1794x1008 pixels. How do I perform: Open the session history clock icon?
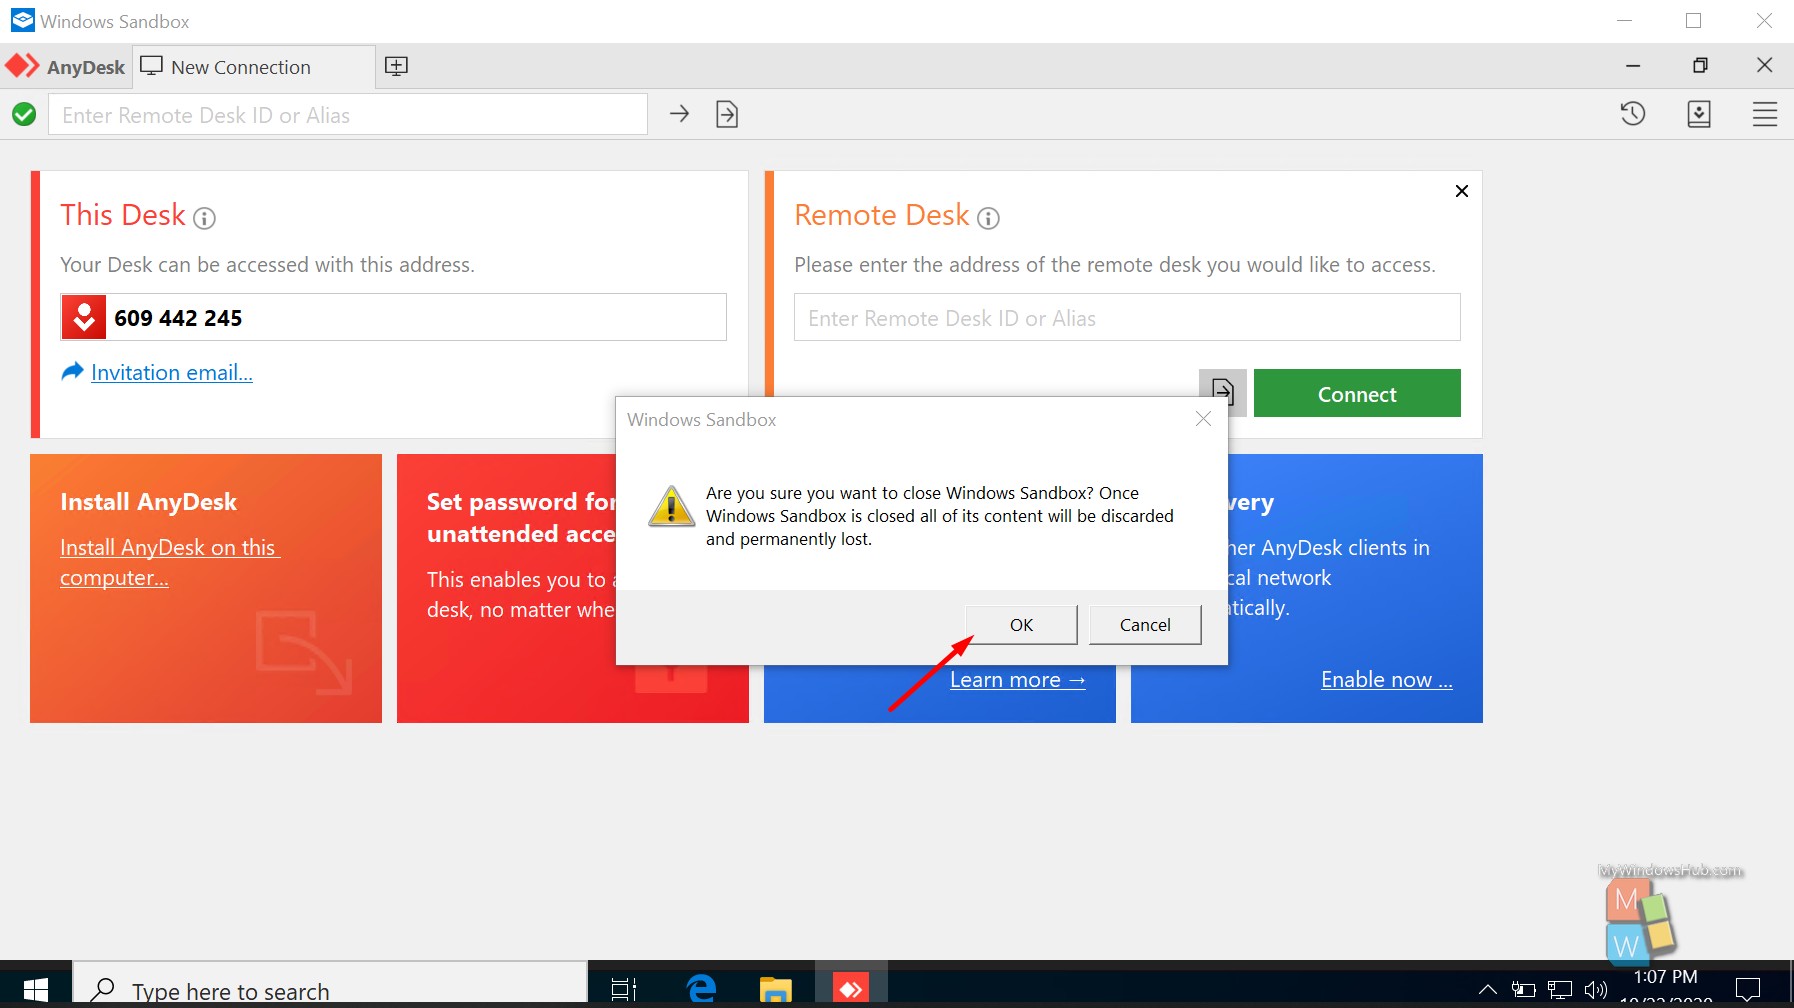tap(1633, 114)
